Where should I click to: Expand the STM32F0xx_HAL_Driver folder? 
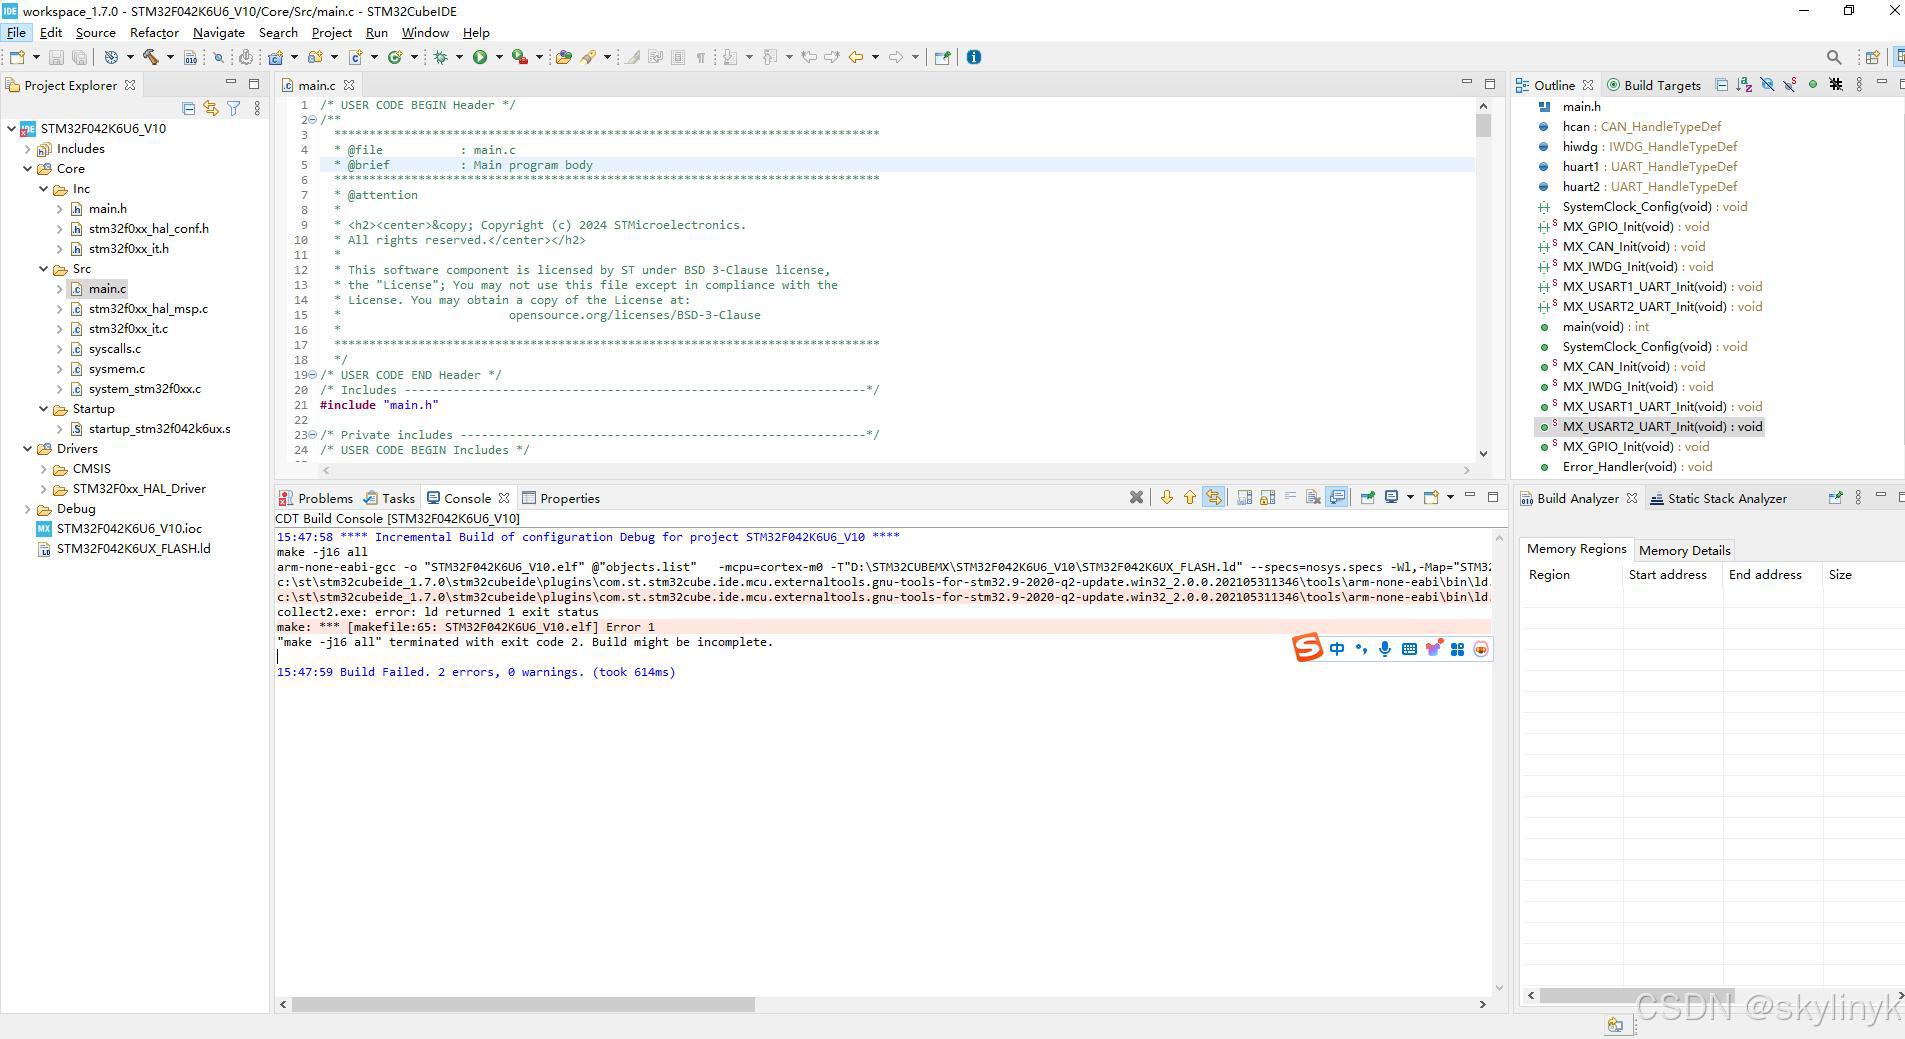(x=43, y=488)
